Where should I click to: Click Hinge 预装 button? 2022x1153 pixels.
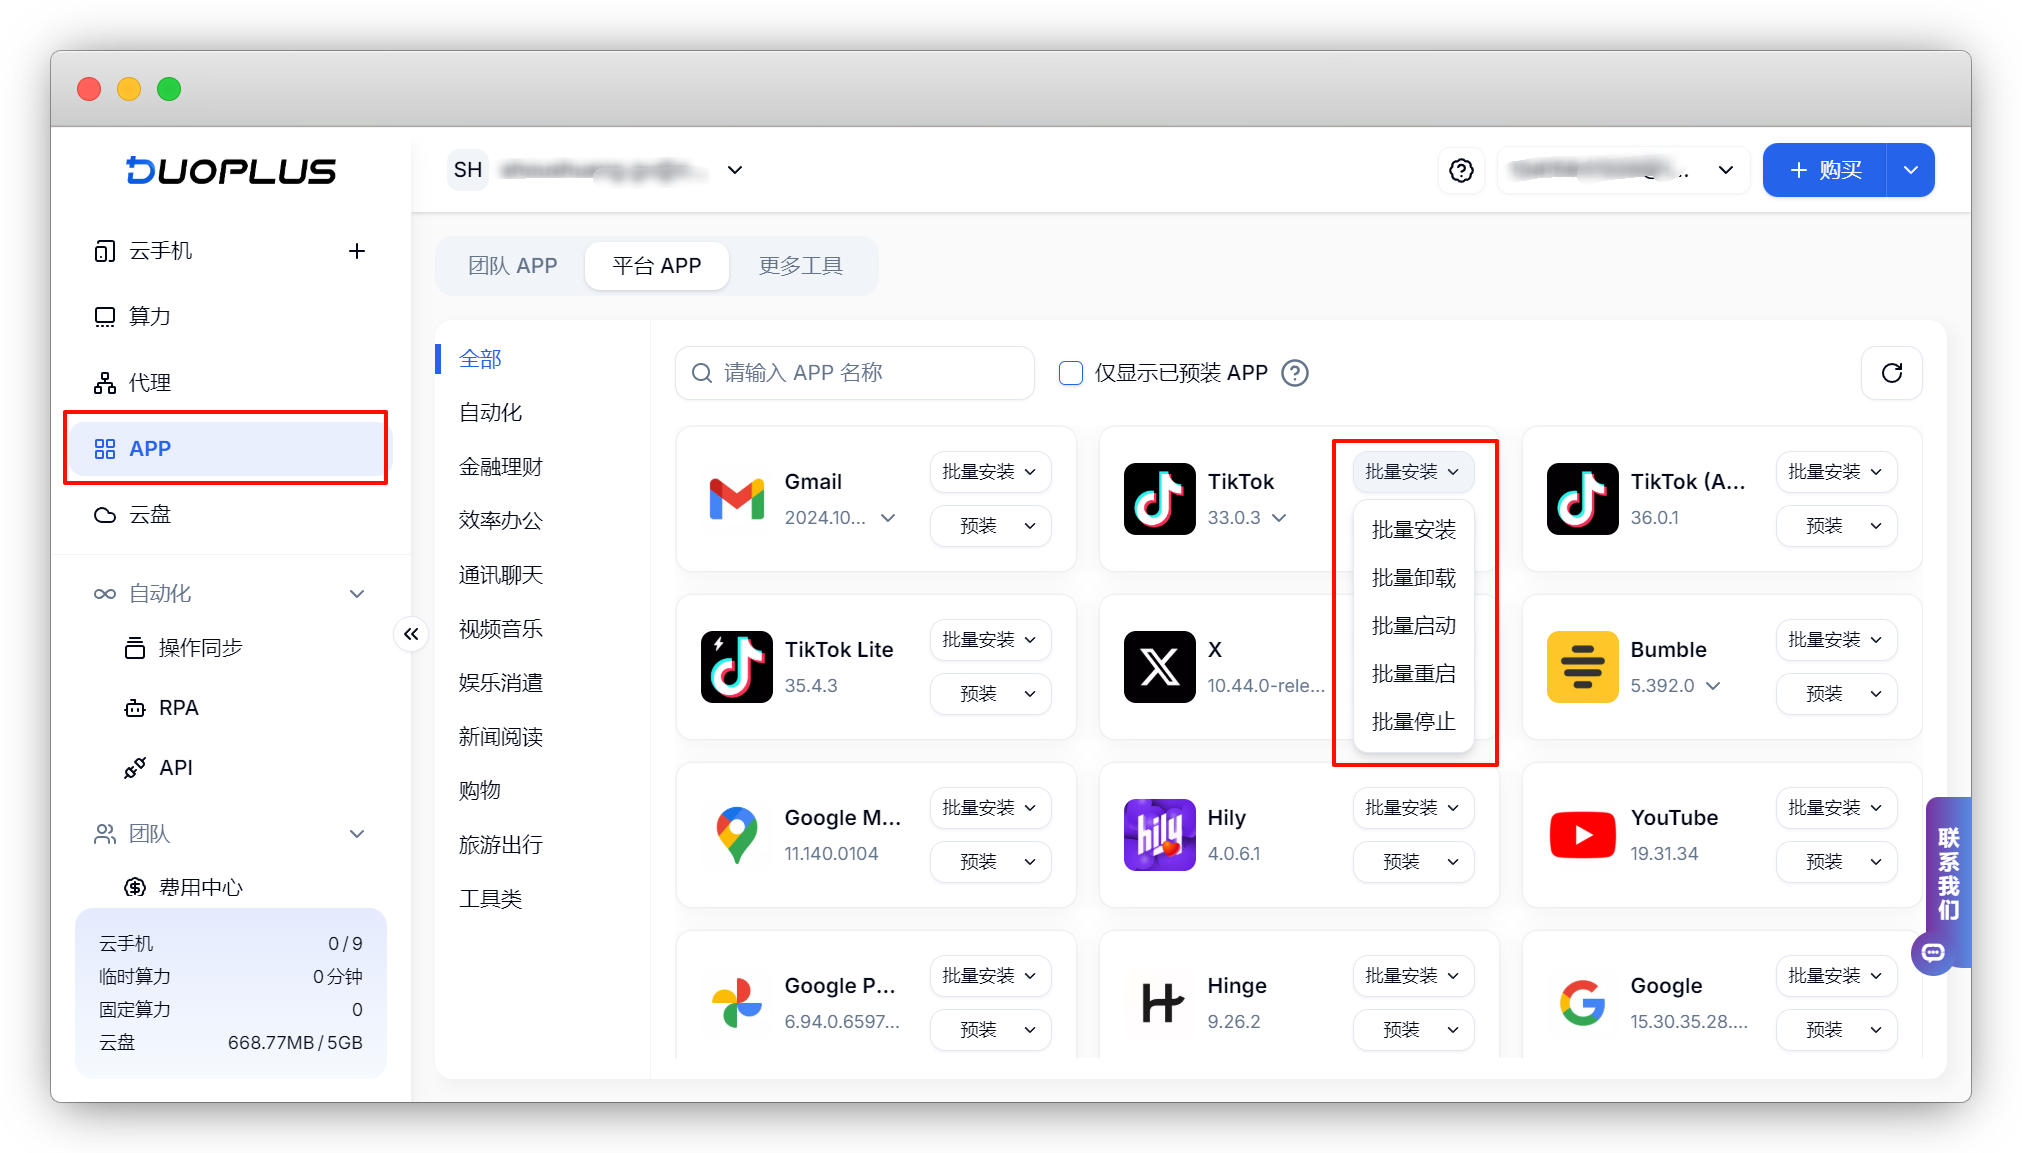coord(1413,1030)
